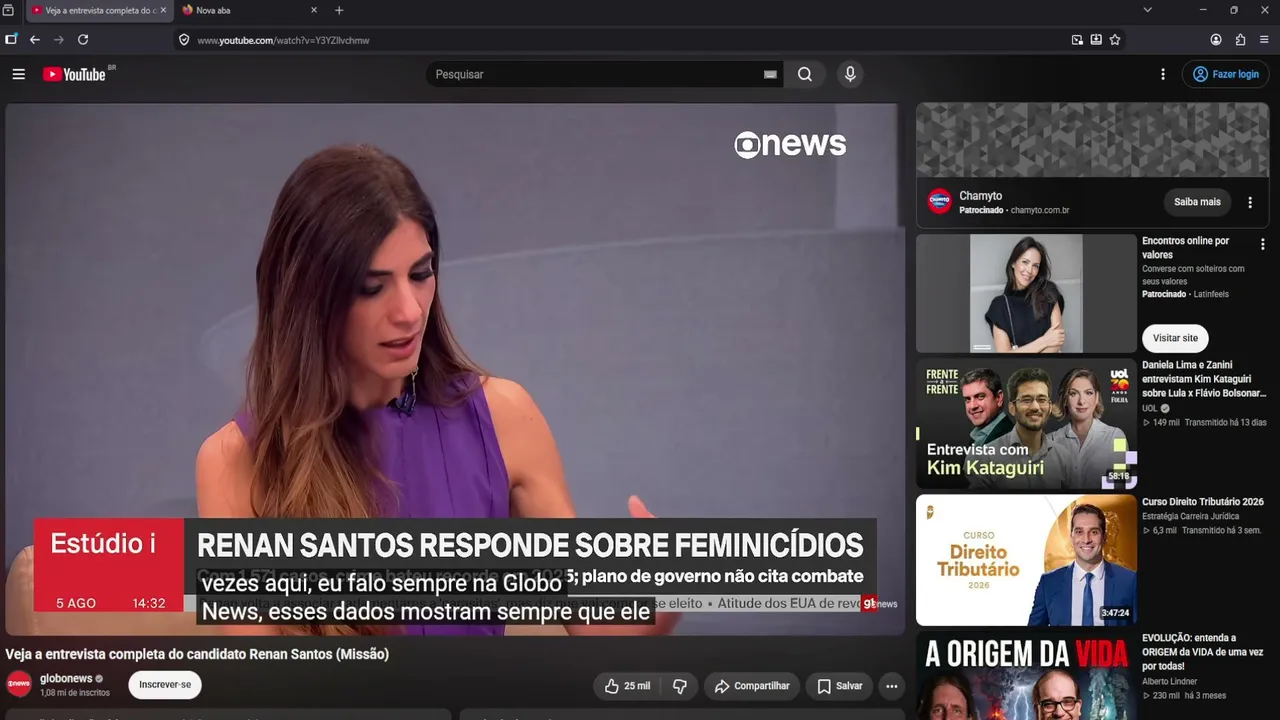
Task: Close the YouTube video tab
Action: [x=163, y=10]
